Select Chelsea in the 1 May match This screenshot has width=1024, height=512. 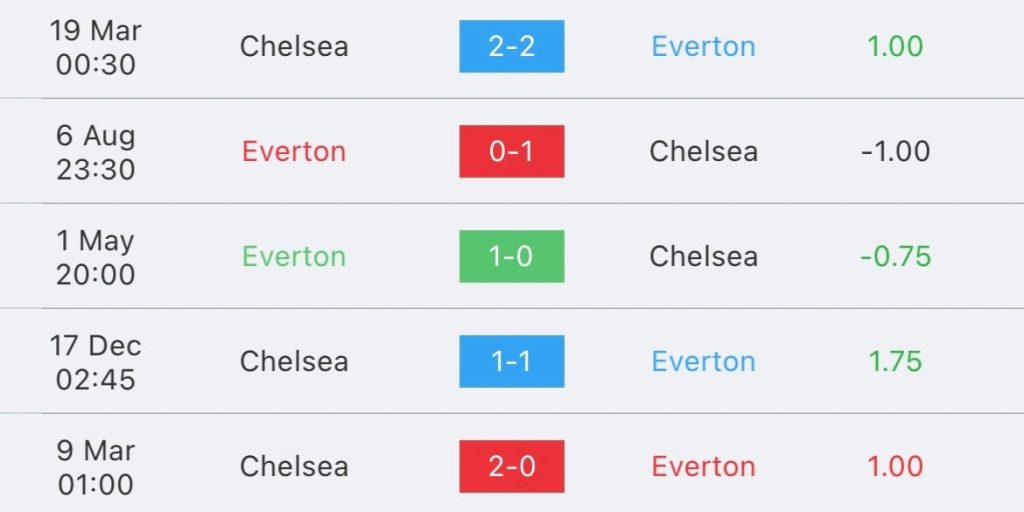(703, 257)
